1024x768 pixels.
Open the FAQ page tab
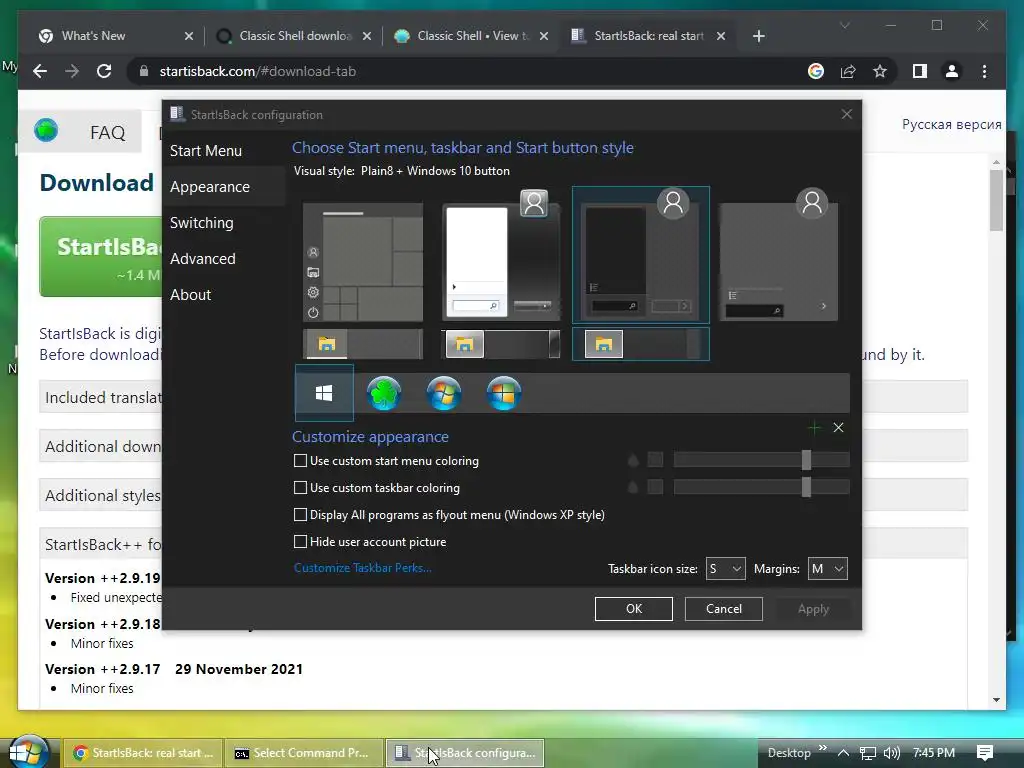(107, 133)
